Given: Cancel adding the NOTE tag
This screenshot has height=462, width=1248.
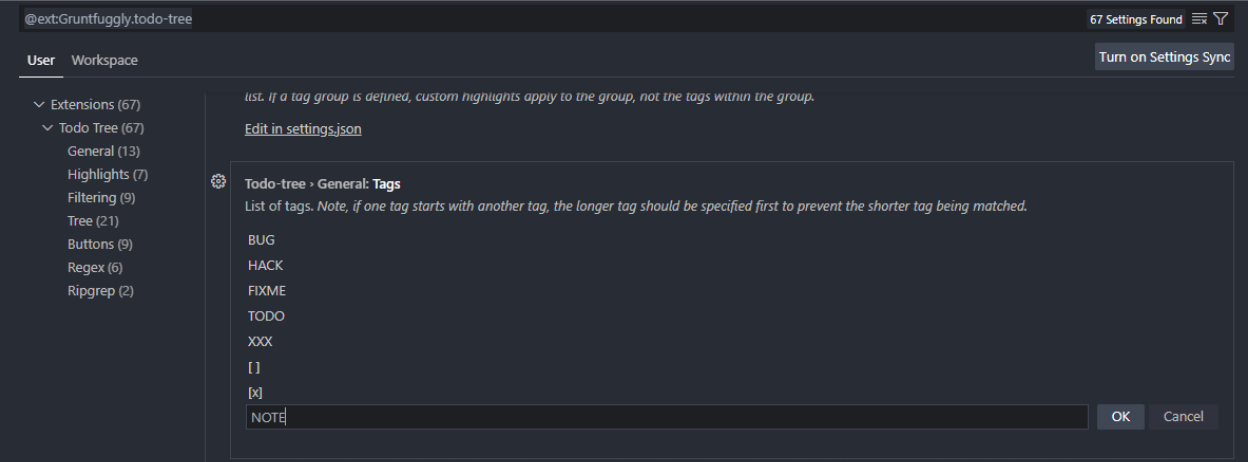Looking at the screenshot, I should point(1182,417).
